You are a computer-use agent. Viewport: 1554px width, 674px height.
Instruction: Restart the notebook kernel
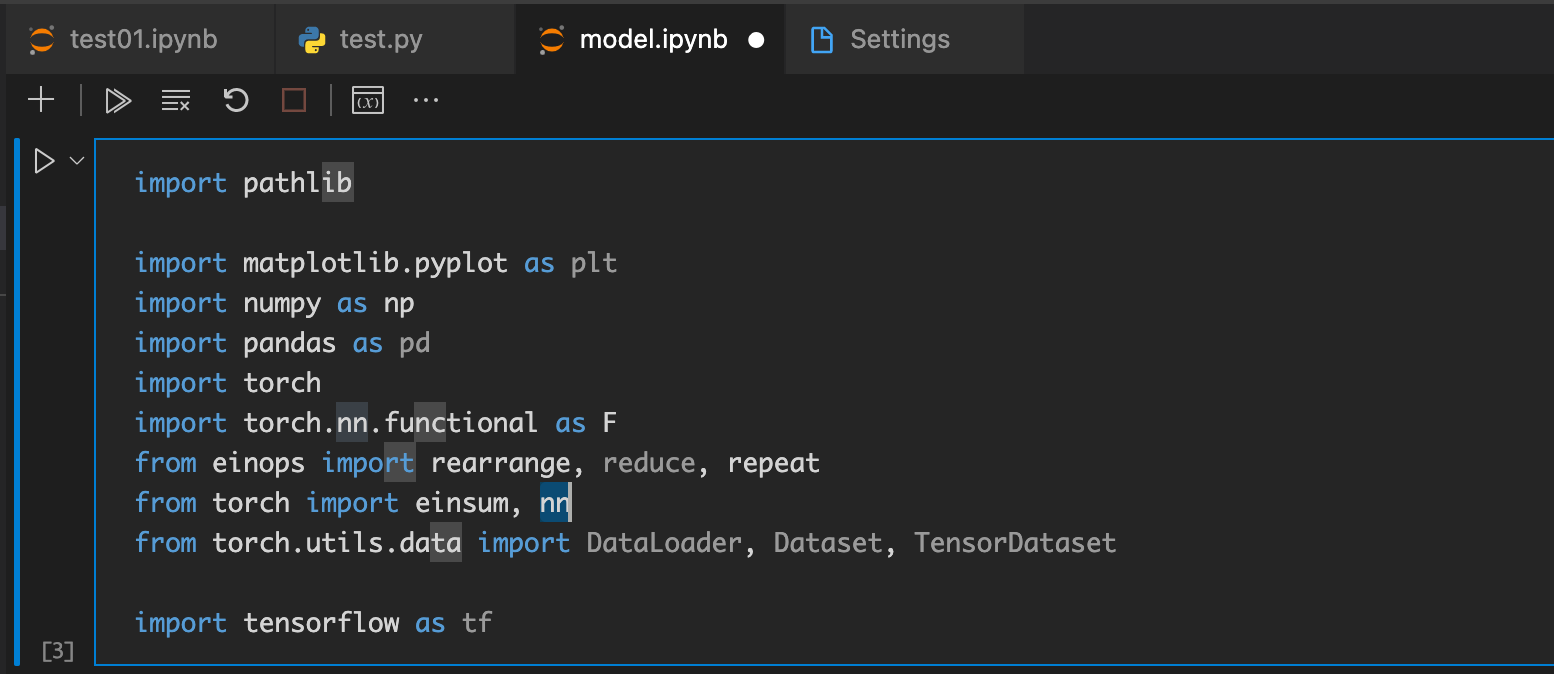[235, 100]
